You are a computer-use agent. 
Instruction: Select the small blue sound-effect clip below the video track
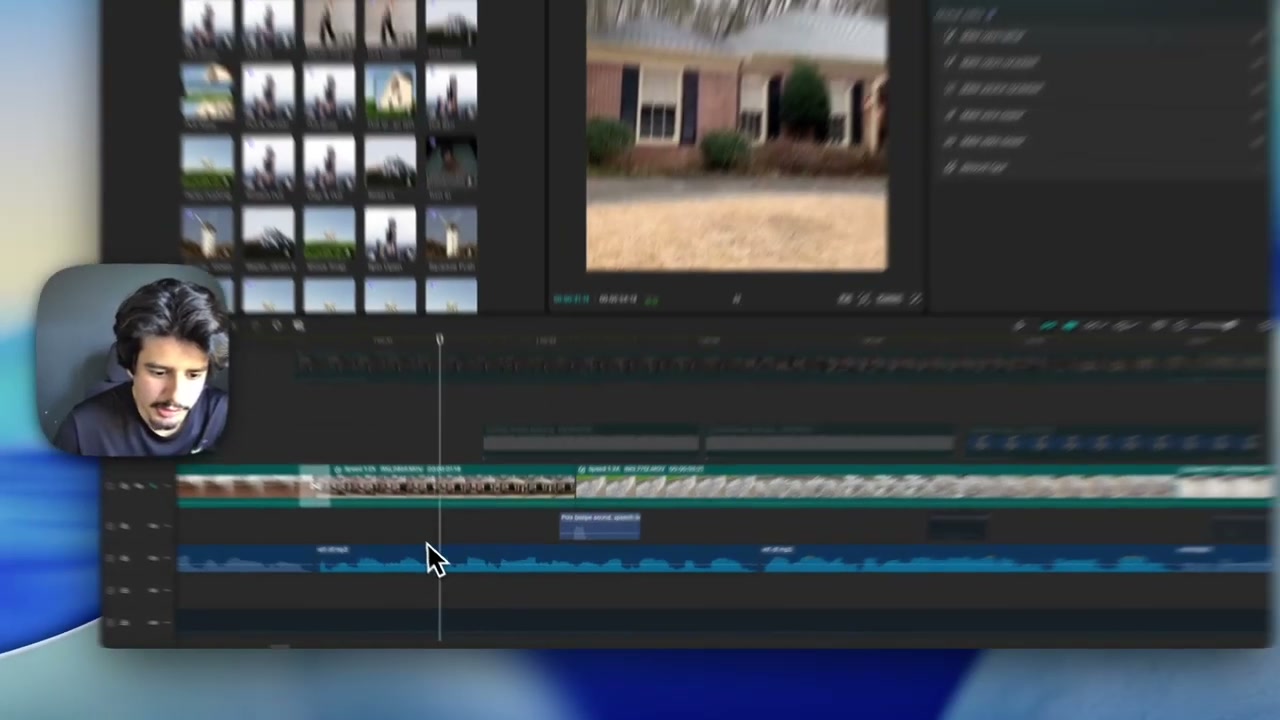click(x=600, y=525)
